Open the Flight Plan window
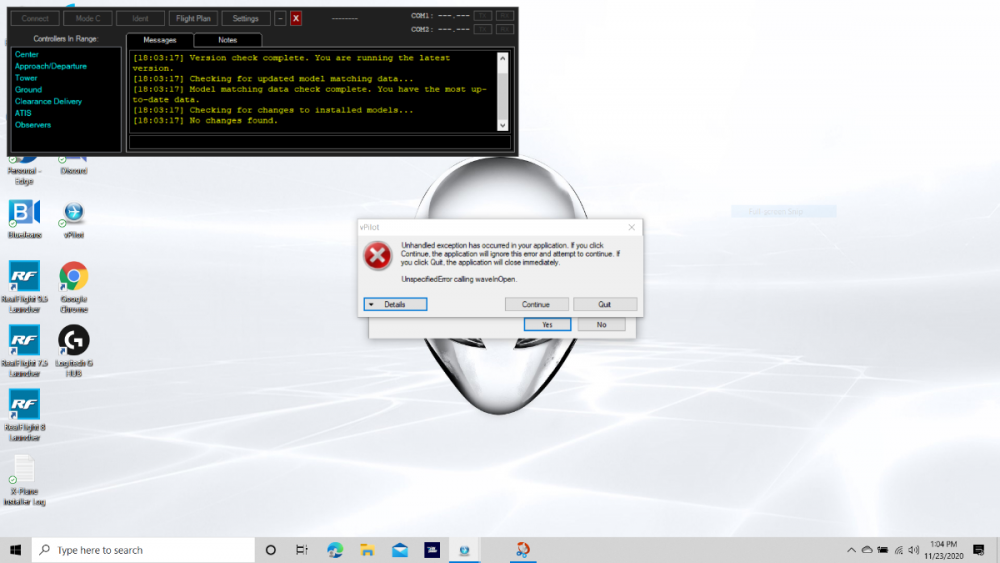The image size is (1000, 563). coord(192,18)
